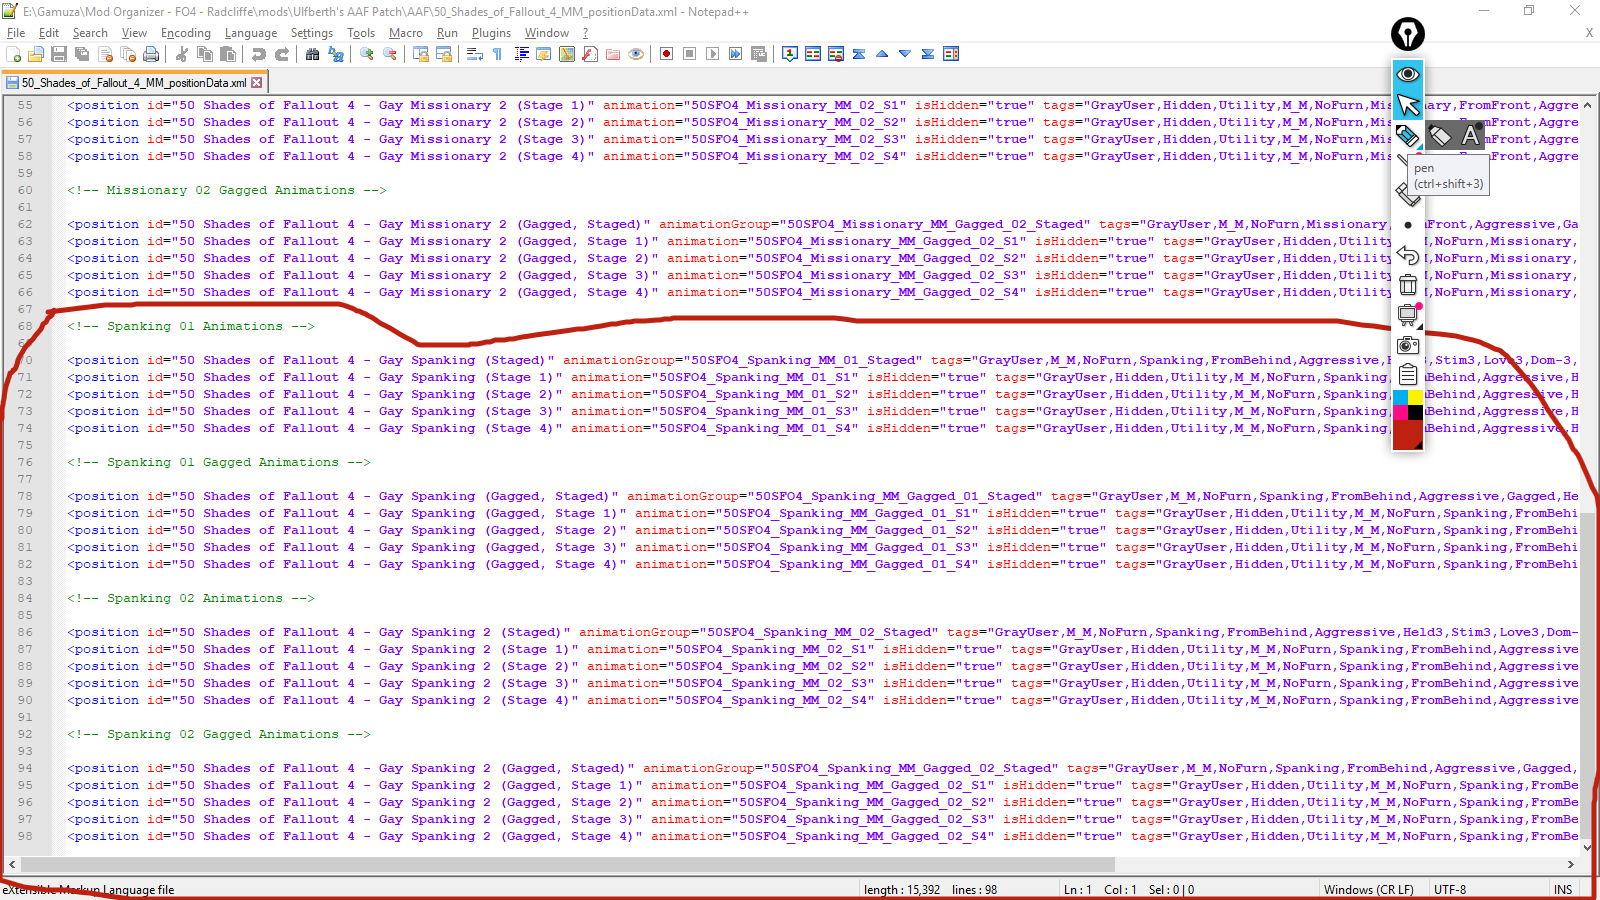Undo last edit in Notepad++ toolbar
The image size is (1600, 900).
(x=259, y=54)
